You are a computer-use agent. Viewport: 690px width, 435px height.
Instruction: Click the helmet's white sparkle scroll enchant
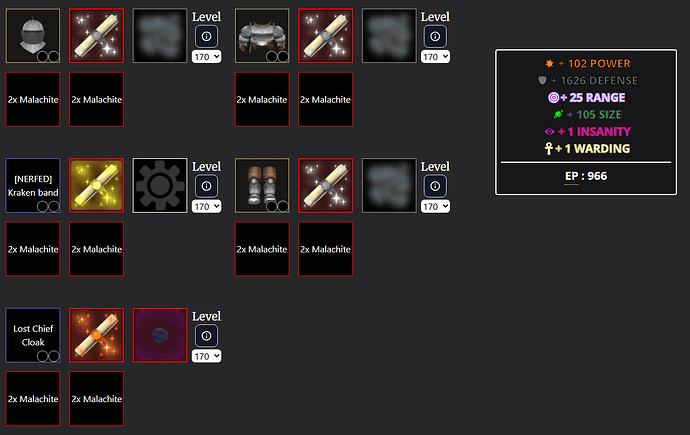[x=96, y=36]
